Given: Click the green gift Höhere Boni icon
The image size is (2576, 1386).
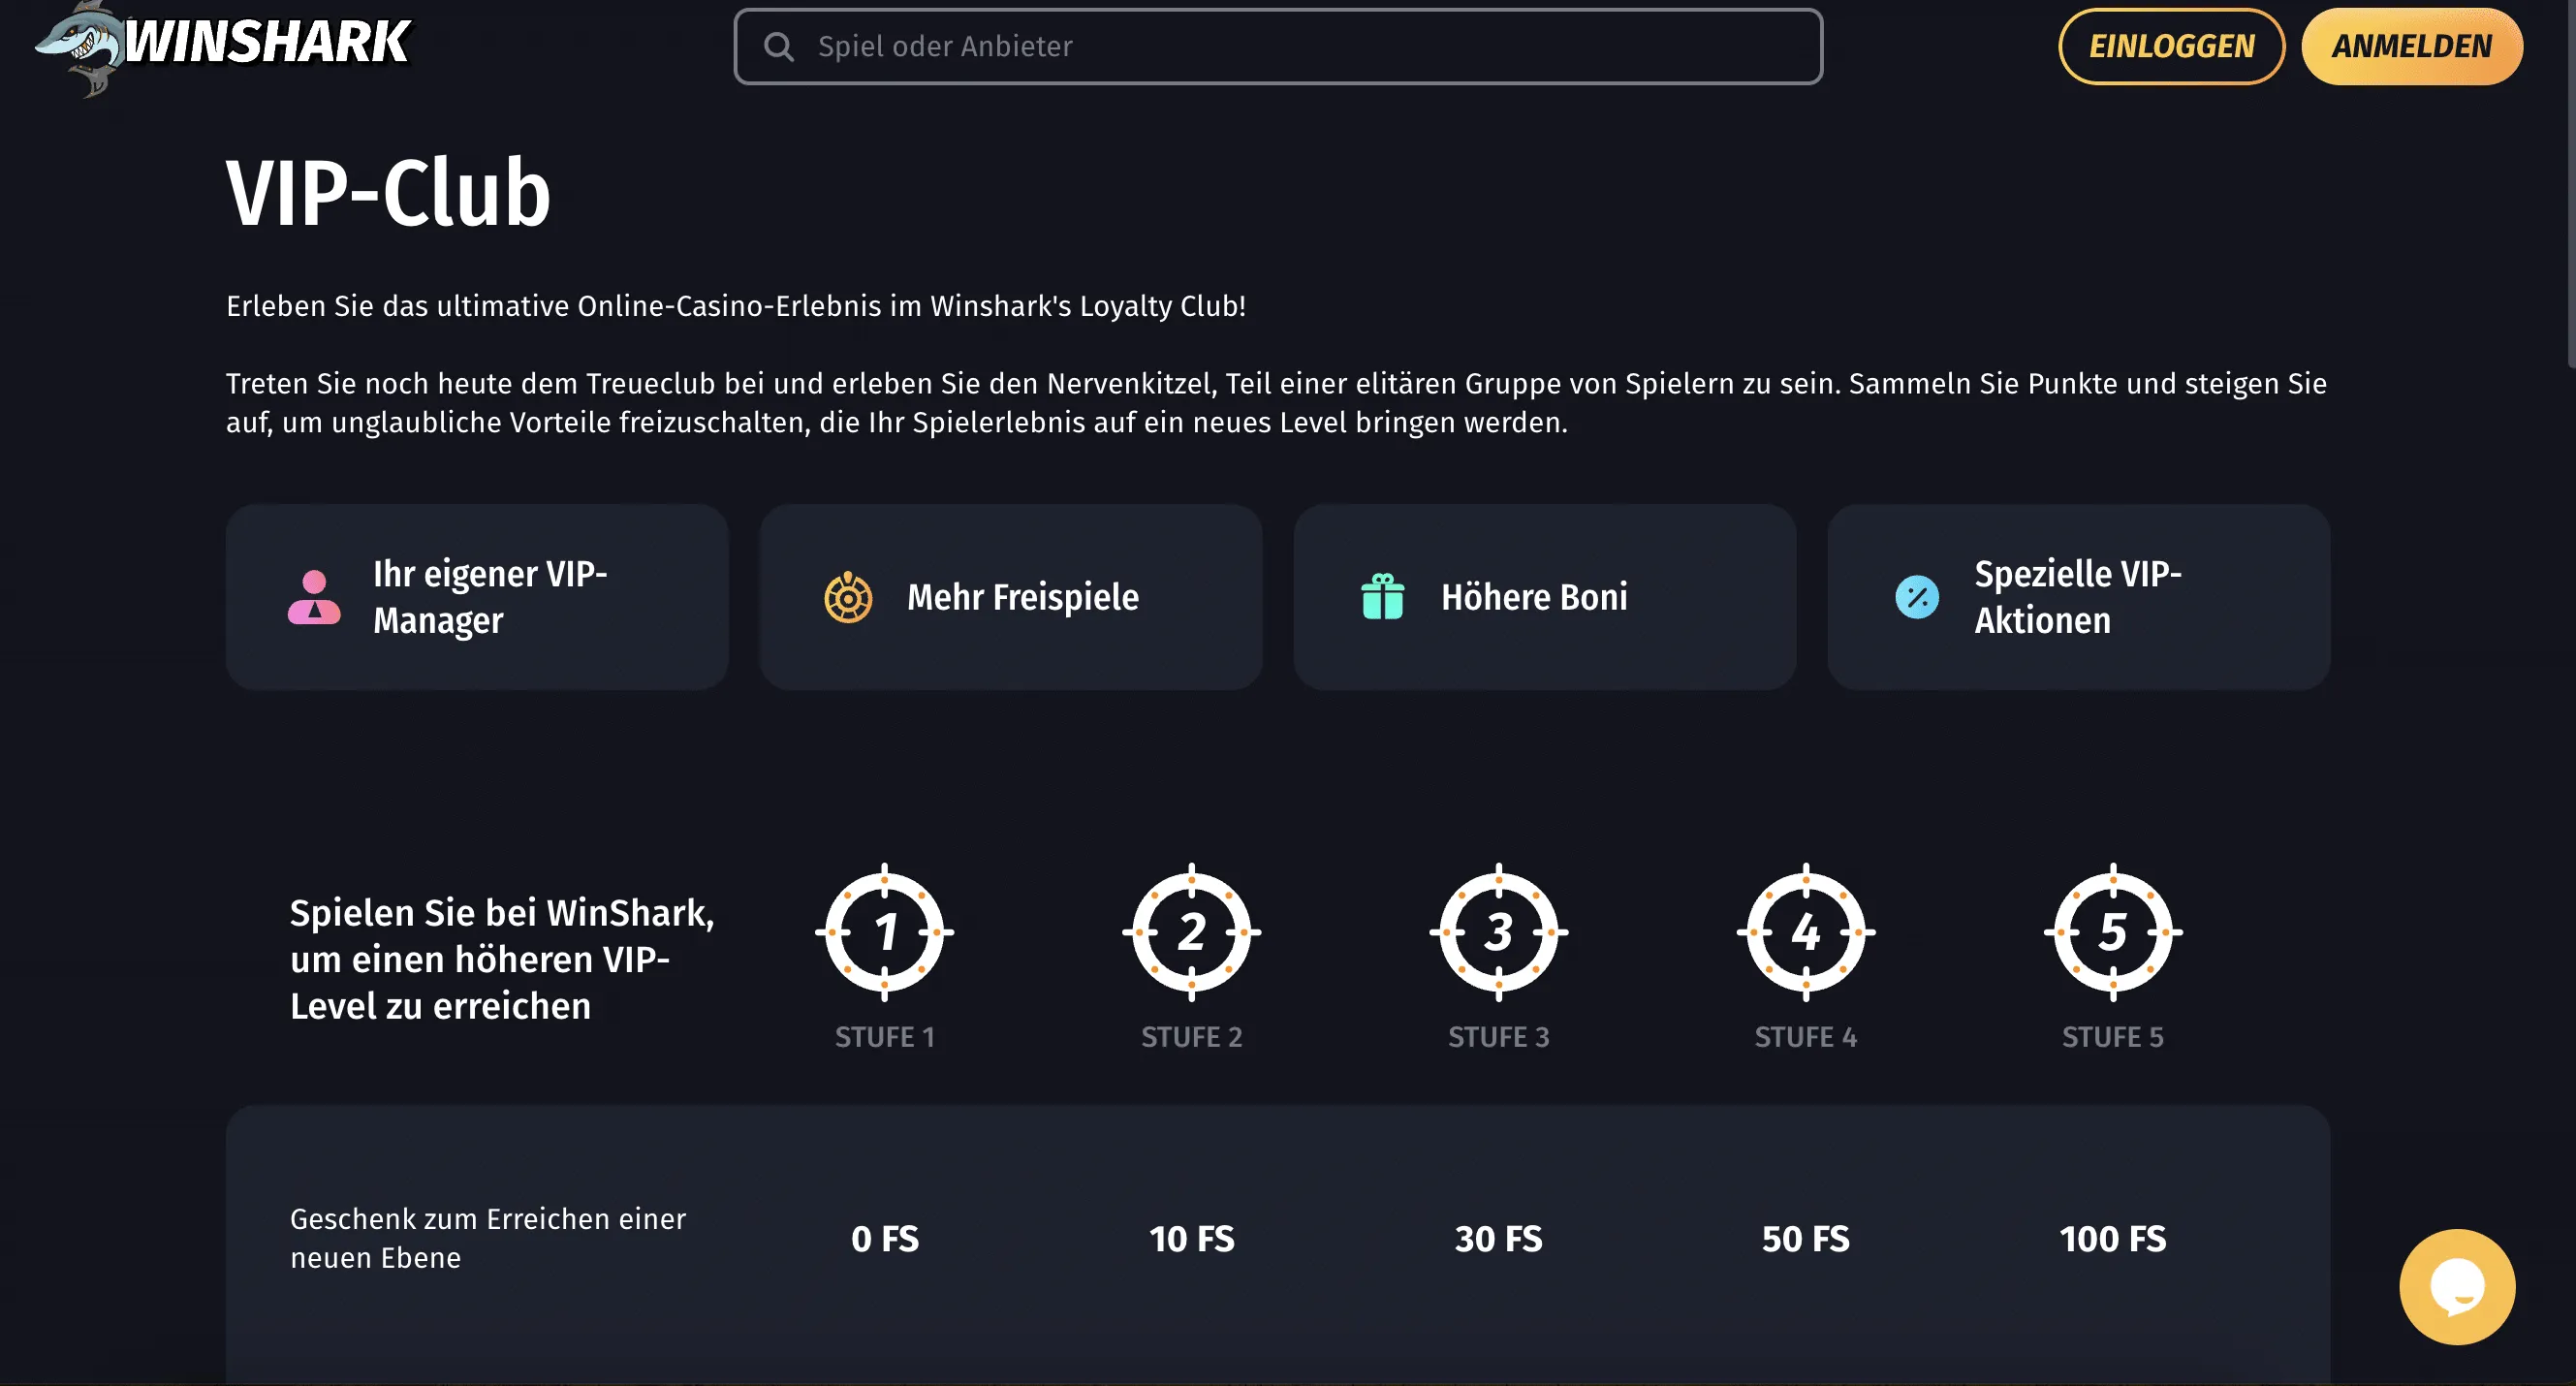Looking at the screenshot, I should (1382, 597).
